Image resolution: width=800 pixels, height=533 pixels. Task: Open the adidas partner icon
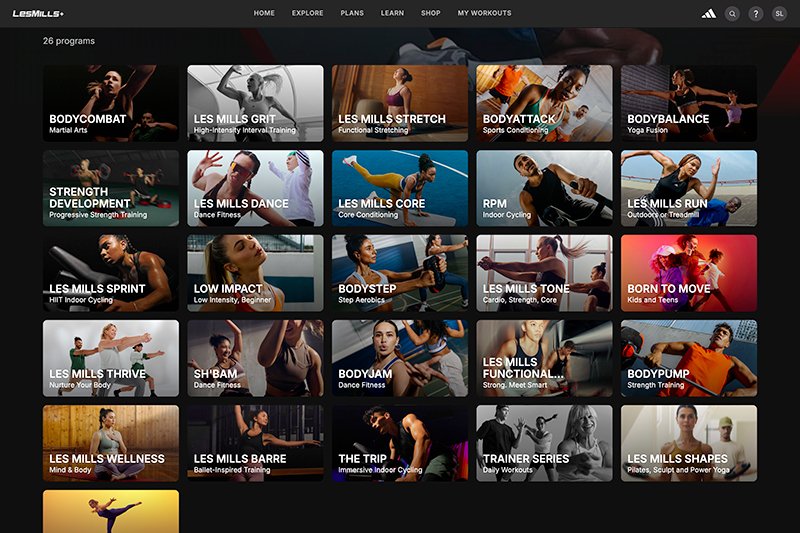click(x=709, y=14)
